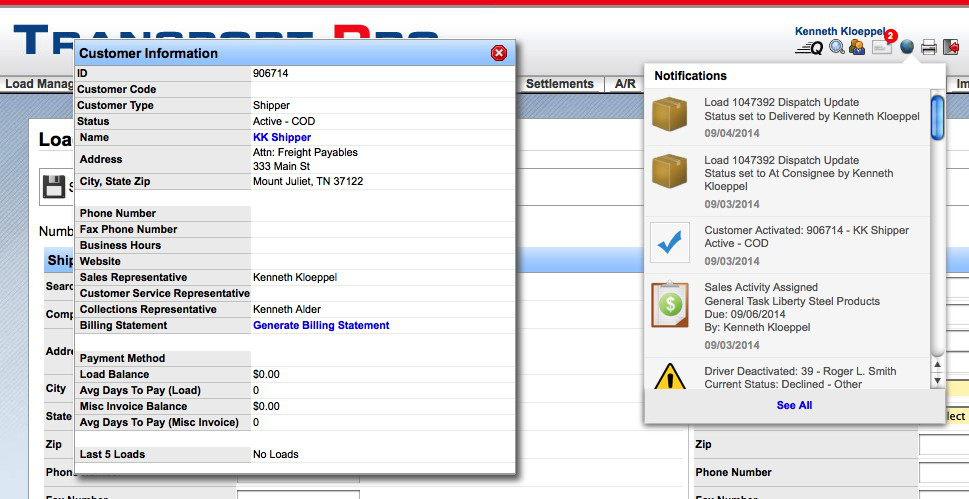This screenshot has height=499, width=969.
Task: Open the messages envelope icon
Action: point(881,47)
